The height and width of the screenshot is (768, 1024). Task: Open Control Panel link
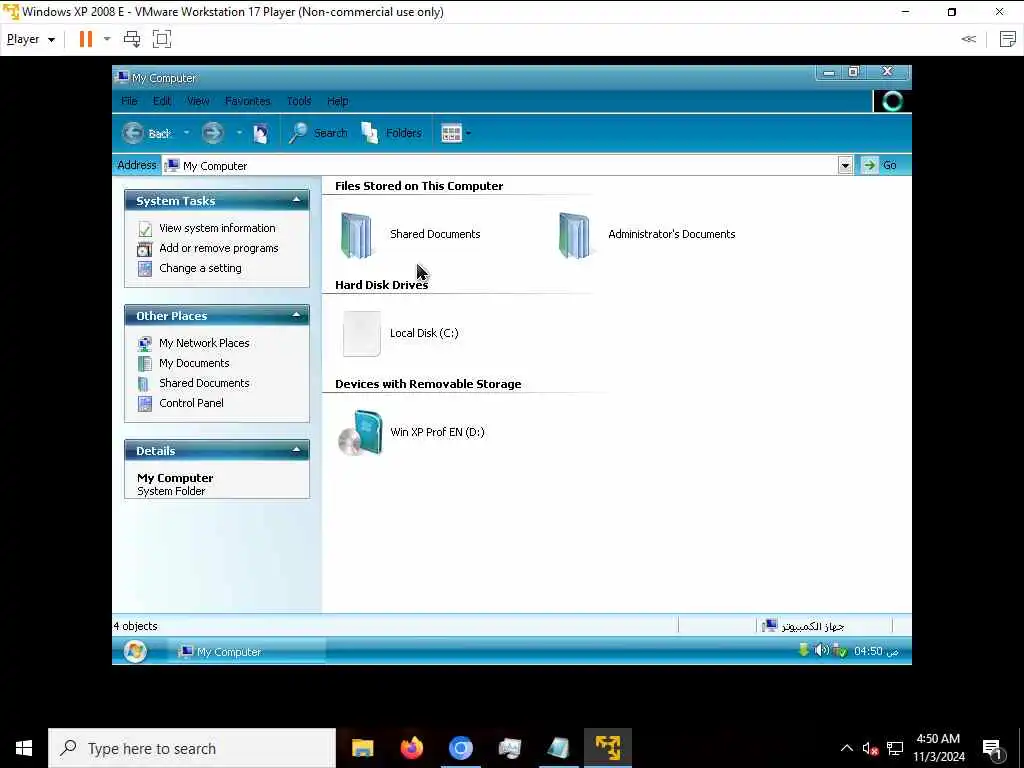tap(191, 403)
